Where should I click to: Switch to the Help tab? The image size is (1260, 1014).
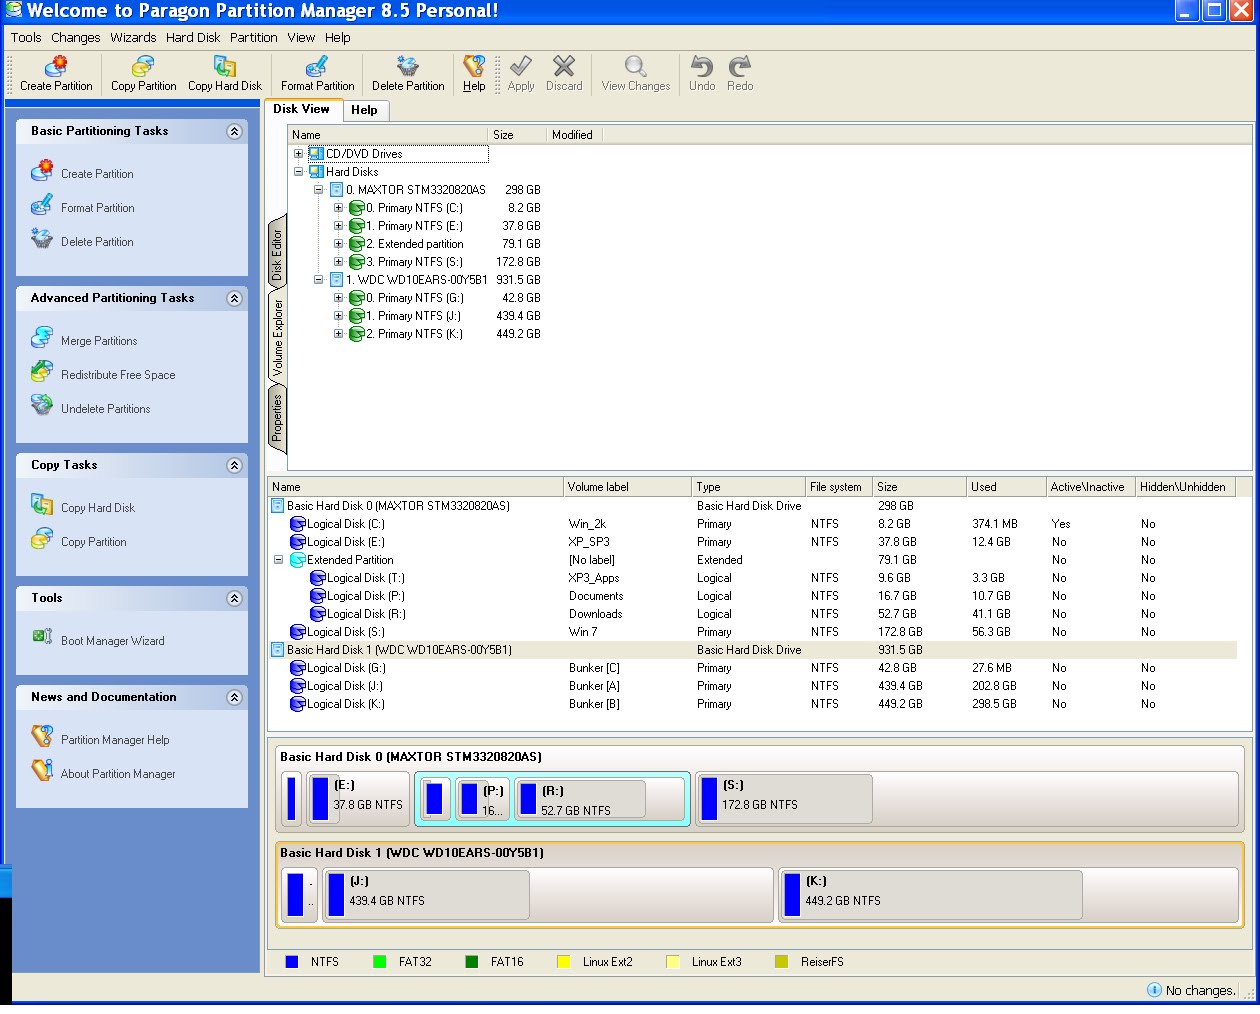(x=364, y=110)
